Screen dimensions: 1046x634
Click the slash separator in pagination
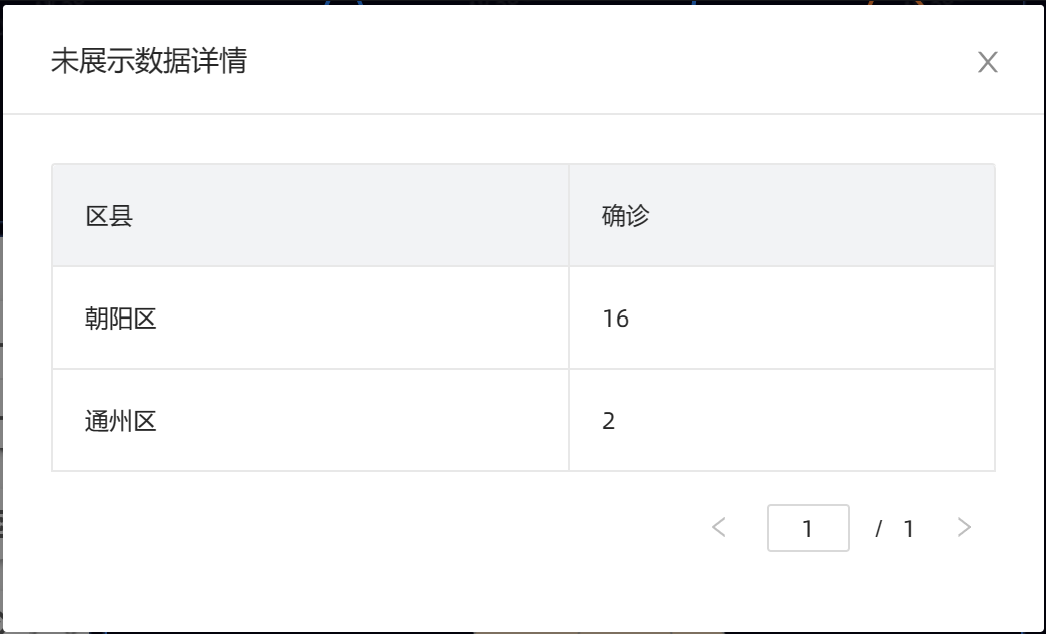[x=879, y=529]
